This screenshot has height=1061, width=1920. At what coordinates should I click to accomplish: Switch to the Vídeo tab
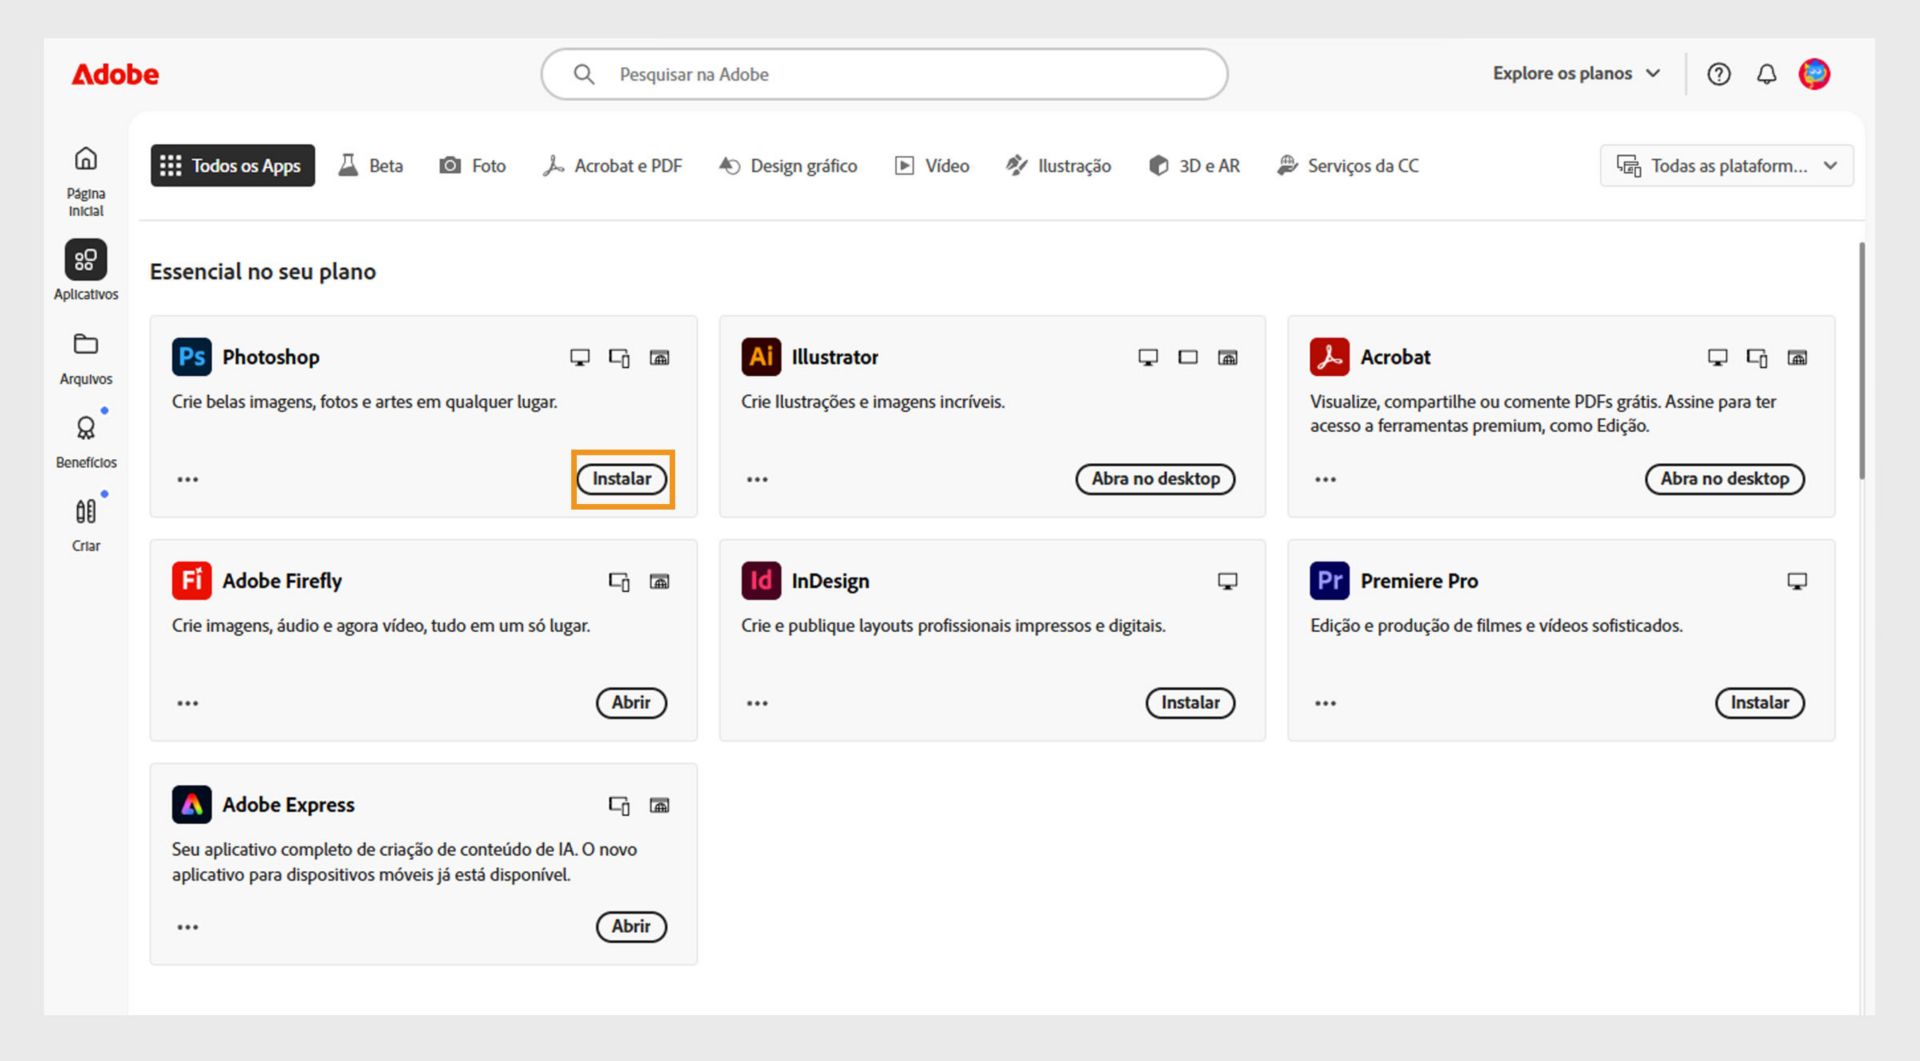tap(932, 166)
